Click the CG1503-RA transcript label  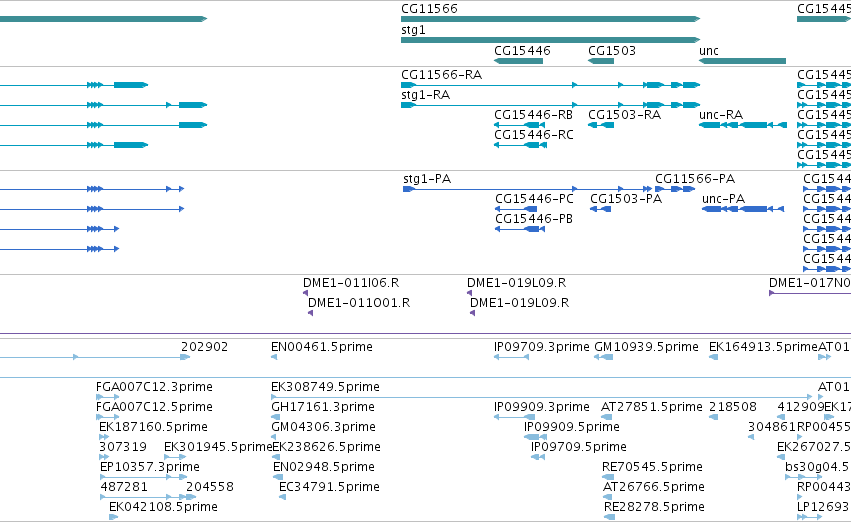coord(625,115)
